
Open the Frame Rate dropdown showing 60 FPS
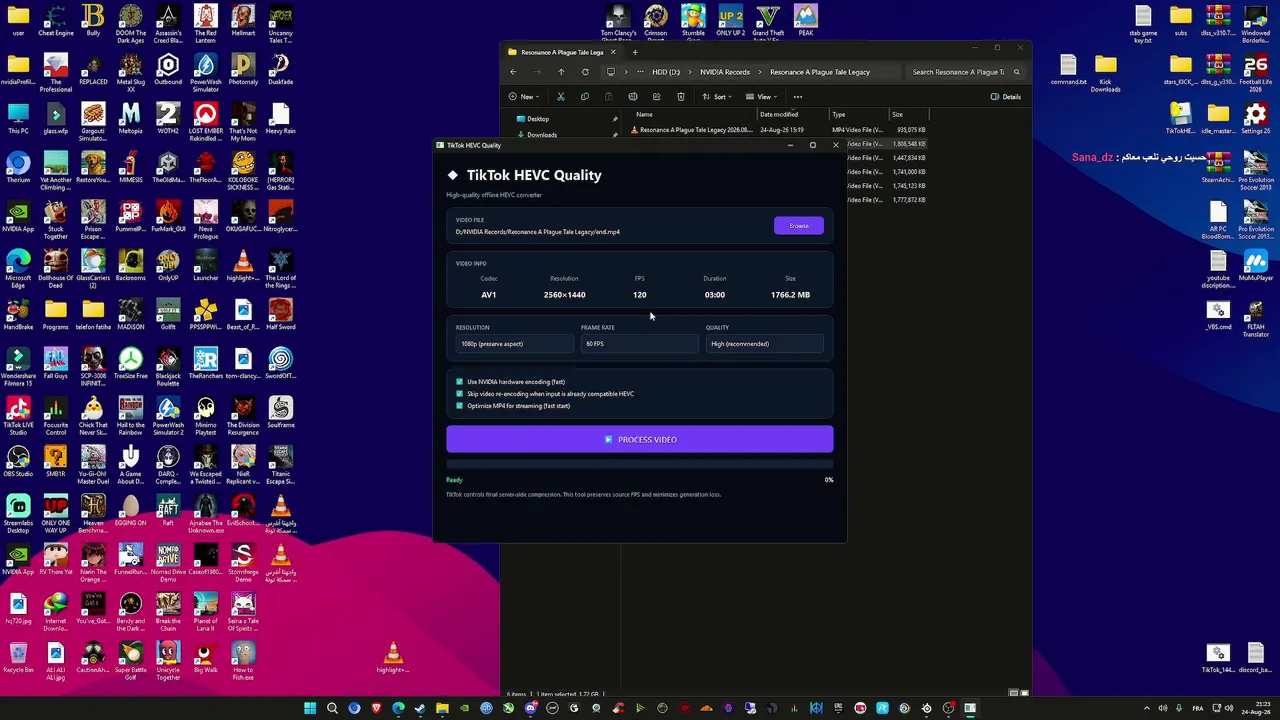(x=638, y=344)
